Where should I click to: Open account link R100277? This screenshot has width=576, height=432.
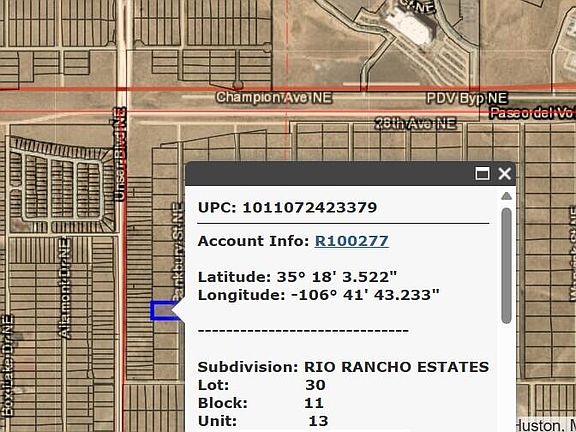coord(352,241)
